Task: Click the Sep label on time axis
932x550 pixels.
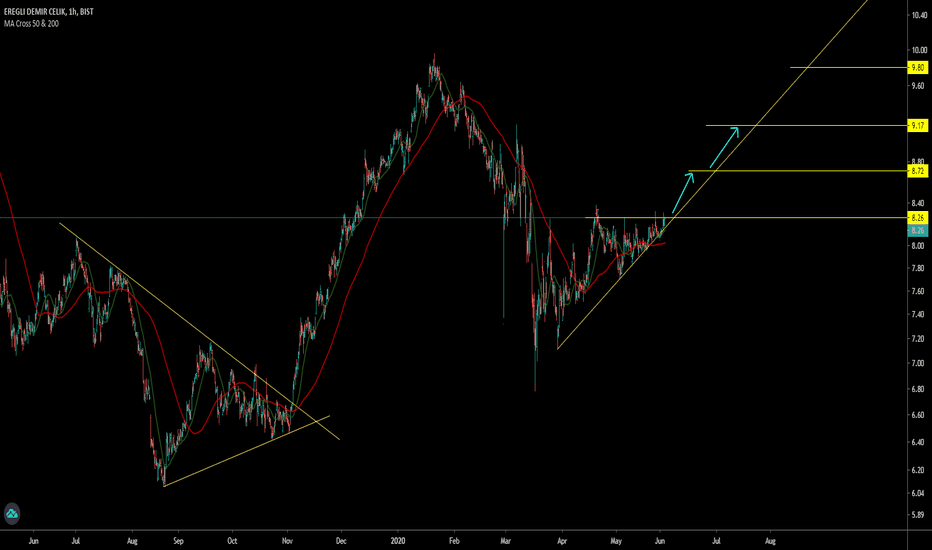Action: (x=178, y=541)
